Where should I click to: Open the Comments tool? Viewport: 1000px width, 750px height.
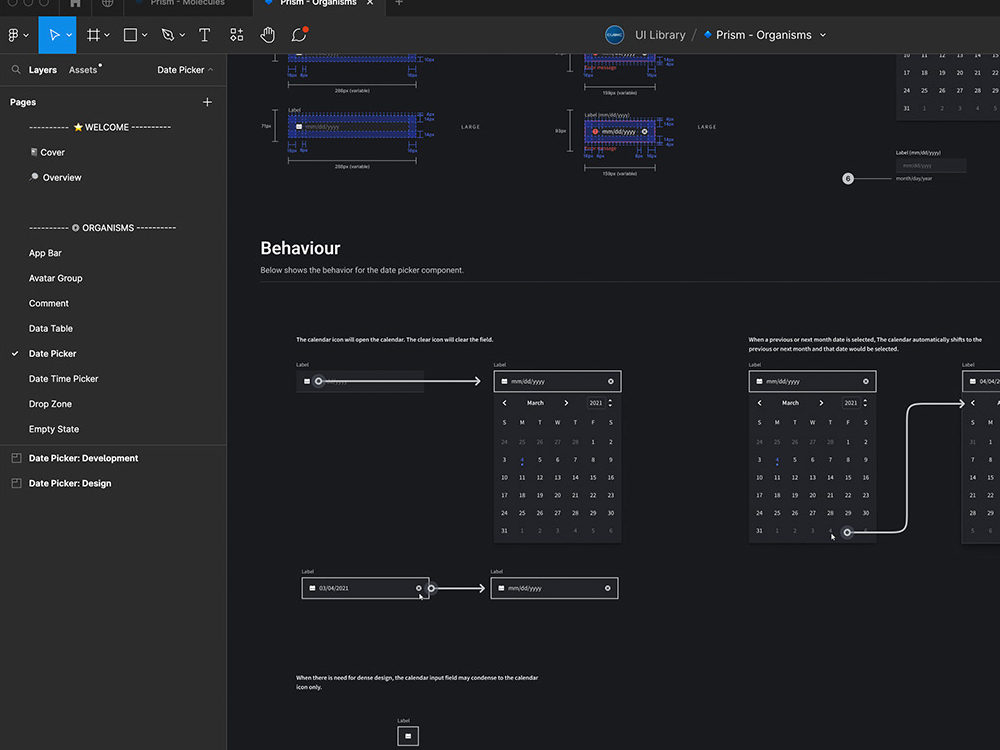click(298, 35)
